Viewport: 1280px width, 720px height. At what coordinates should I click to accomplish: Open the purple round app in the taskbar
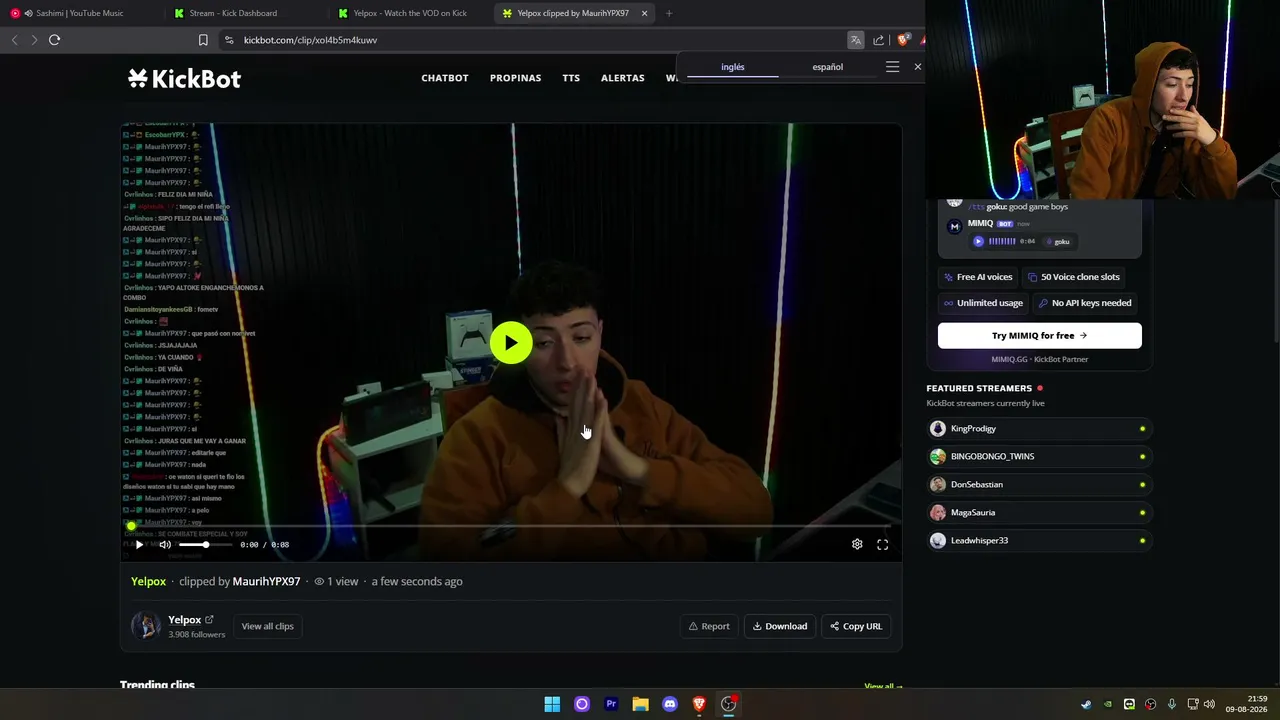click(581, 704)
